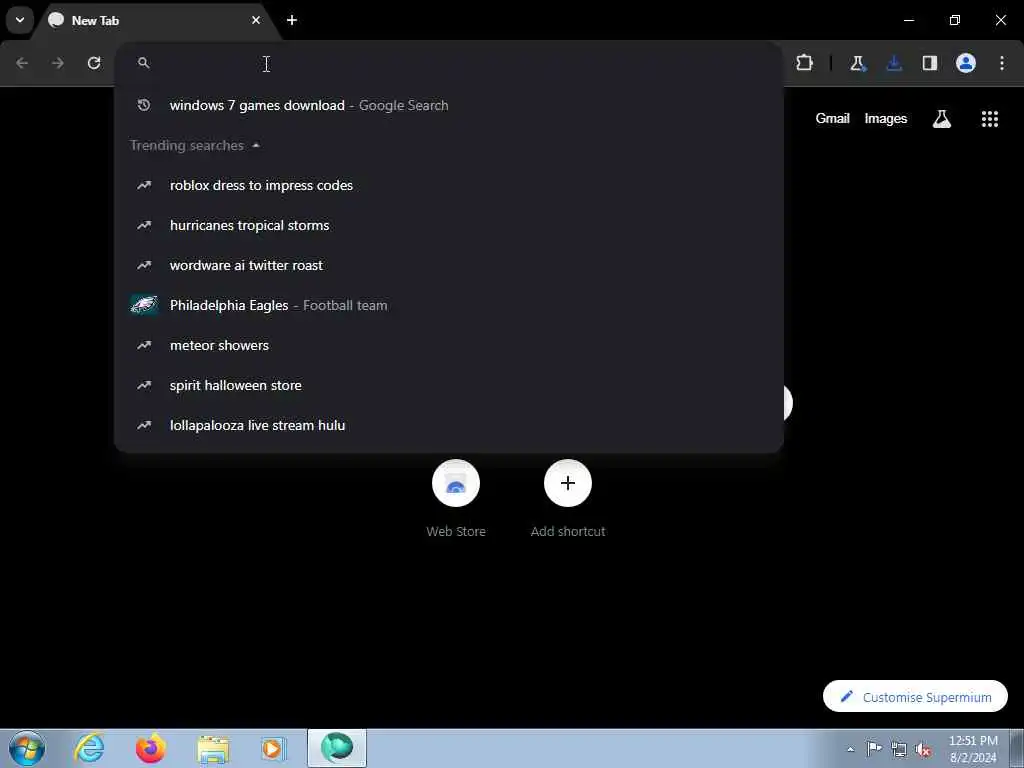The height and width of the screenshot is (768, 1024).
Task: Toggle the side panel
Action: 930,63
